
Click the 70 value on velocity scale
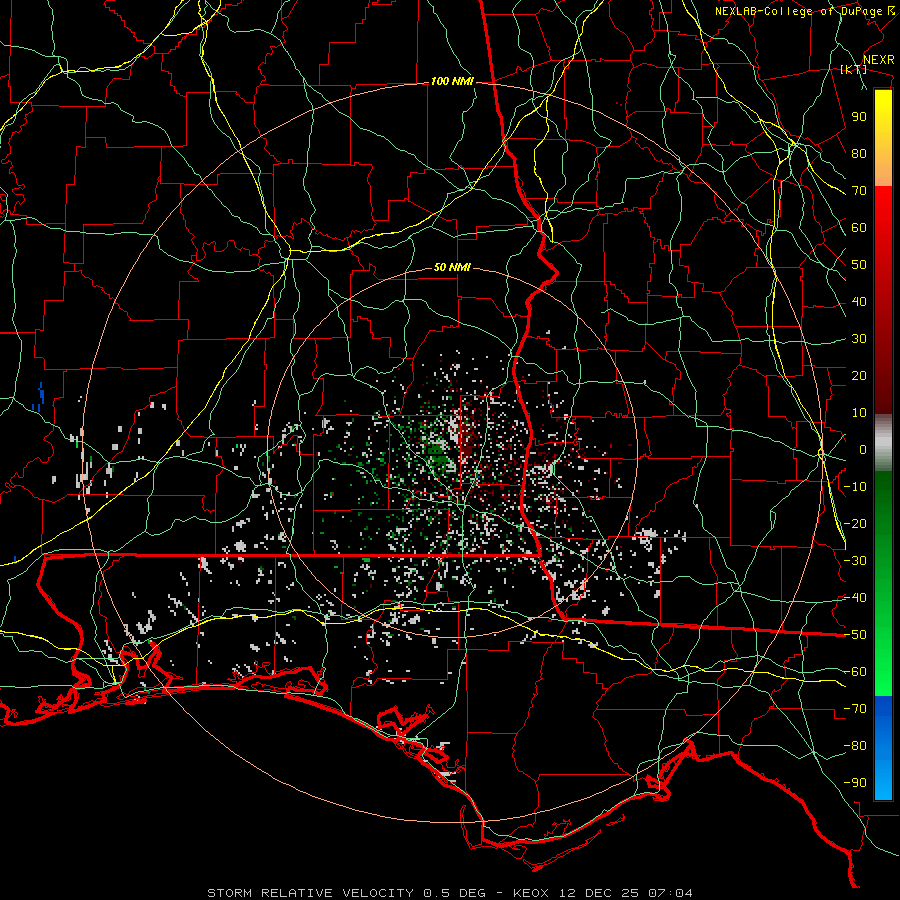point(859,191)
